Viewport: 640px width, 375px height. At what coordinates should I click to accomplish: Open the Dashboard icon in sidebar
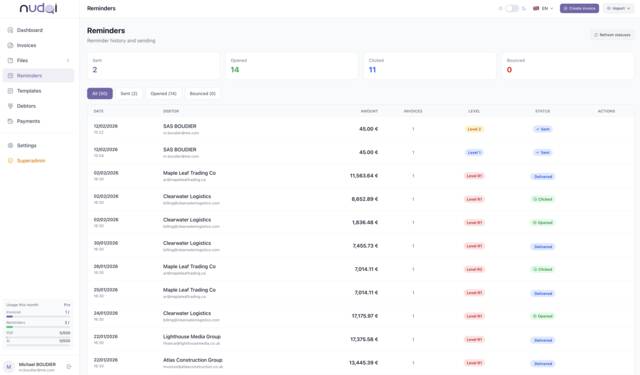coord(11,30)
